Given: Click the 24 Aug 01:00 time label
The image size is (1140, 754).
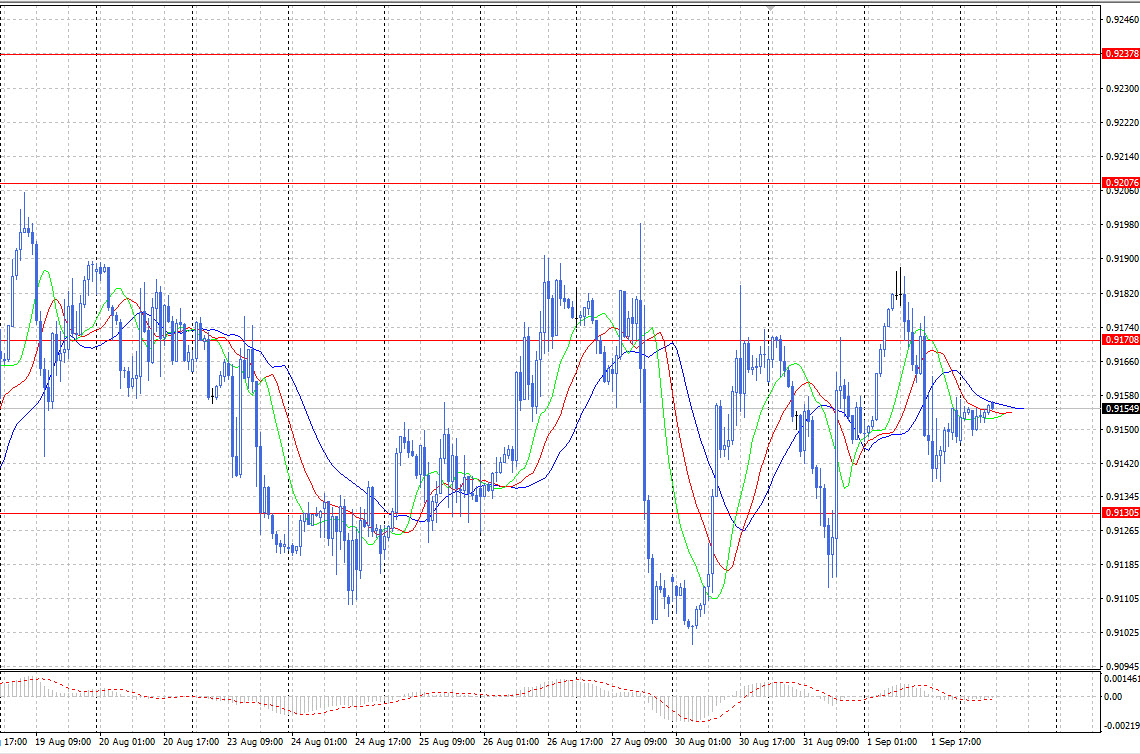Looking at the screenshot, I should [319, 742].
